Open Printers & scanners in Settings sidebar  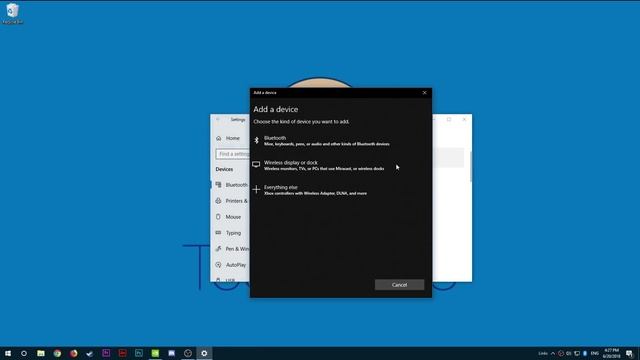click(231, 201)
